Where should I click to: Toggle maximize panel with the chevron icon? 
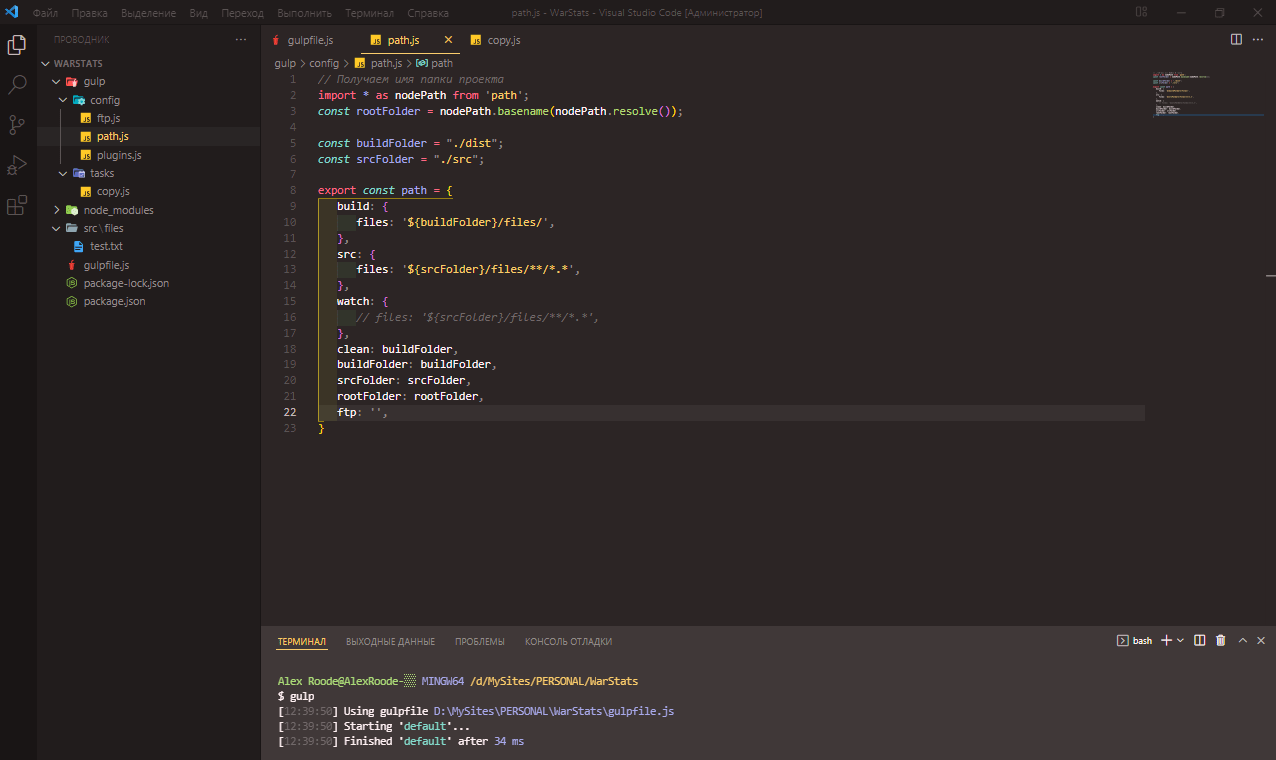point(1241,640)
